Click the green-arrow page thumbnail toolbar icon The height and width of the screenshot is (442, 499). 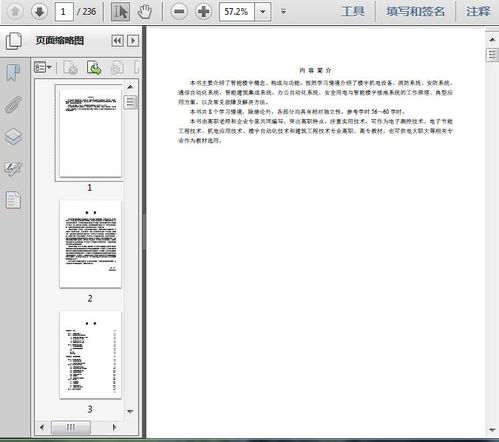(94, 68)
